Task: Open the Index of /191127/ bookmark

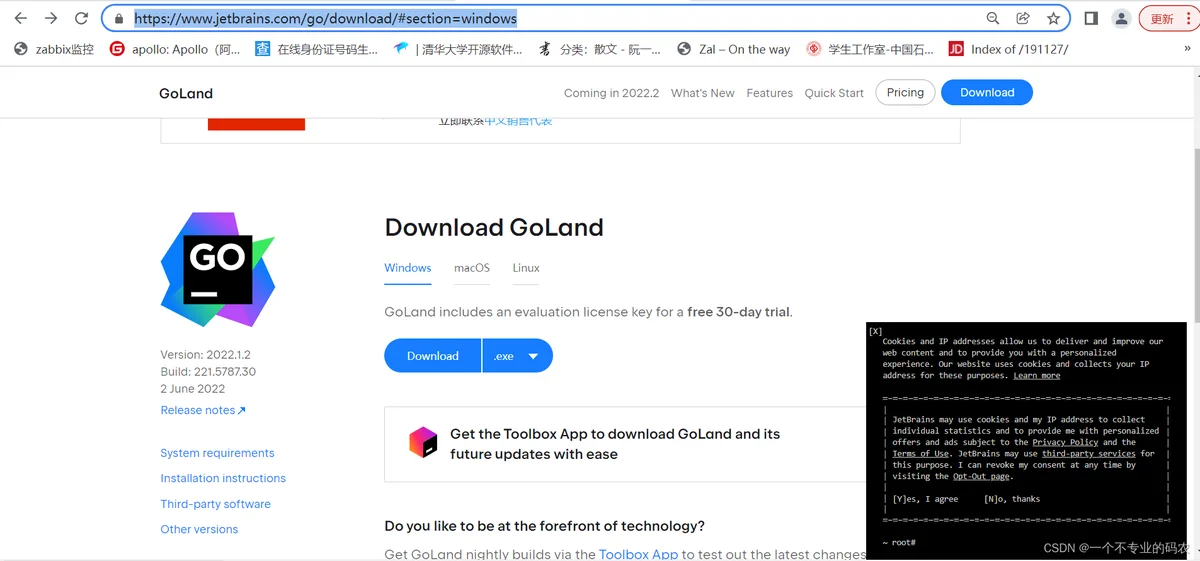Action: [x=1008, y=49]
